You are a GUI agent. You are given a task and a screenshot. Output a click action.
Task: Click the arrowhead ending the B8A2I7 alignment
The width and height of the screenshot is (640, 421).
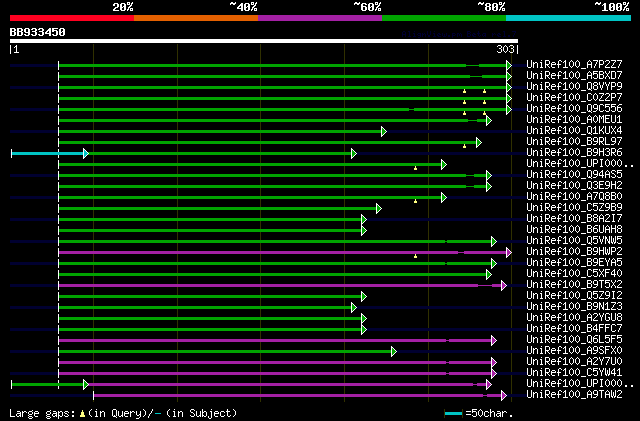[364, 220]
